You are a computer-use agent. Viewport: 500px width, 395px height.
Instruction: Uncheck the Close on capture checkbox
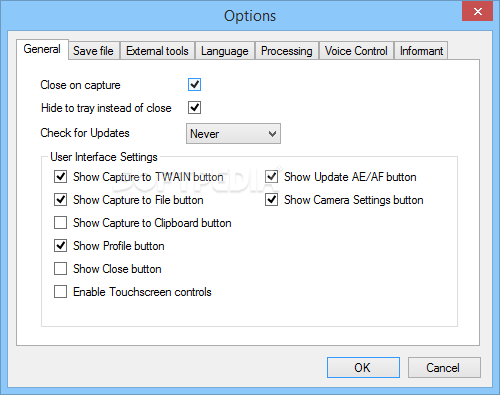[x=194, y=85]
